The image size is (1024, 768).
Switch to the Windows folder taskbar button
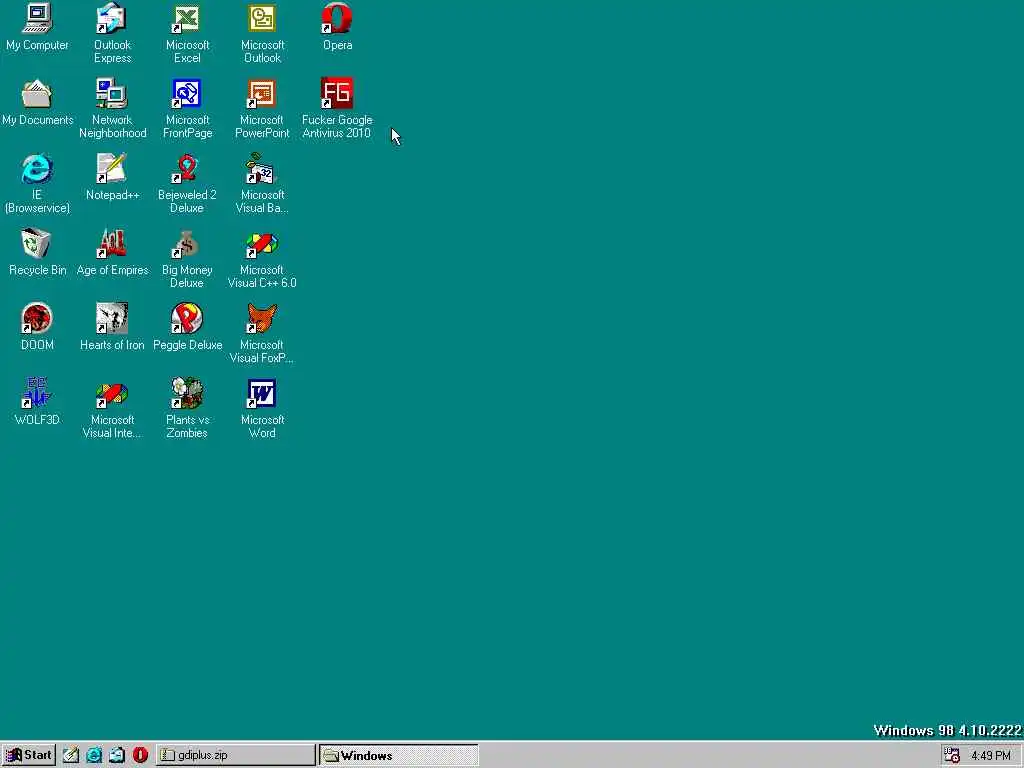click(x=399, y=755)
